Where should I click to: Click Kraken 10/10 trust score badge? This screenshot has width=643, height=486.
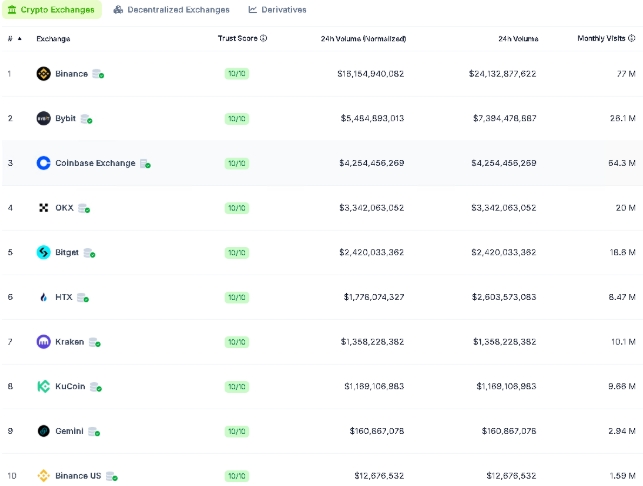click(237, 342)
